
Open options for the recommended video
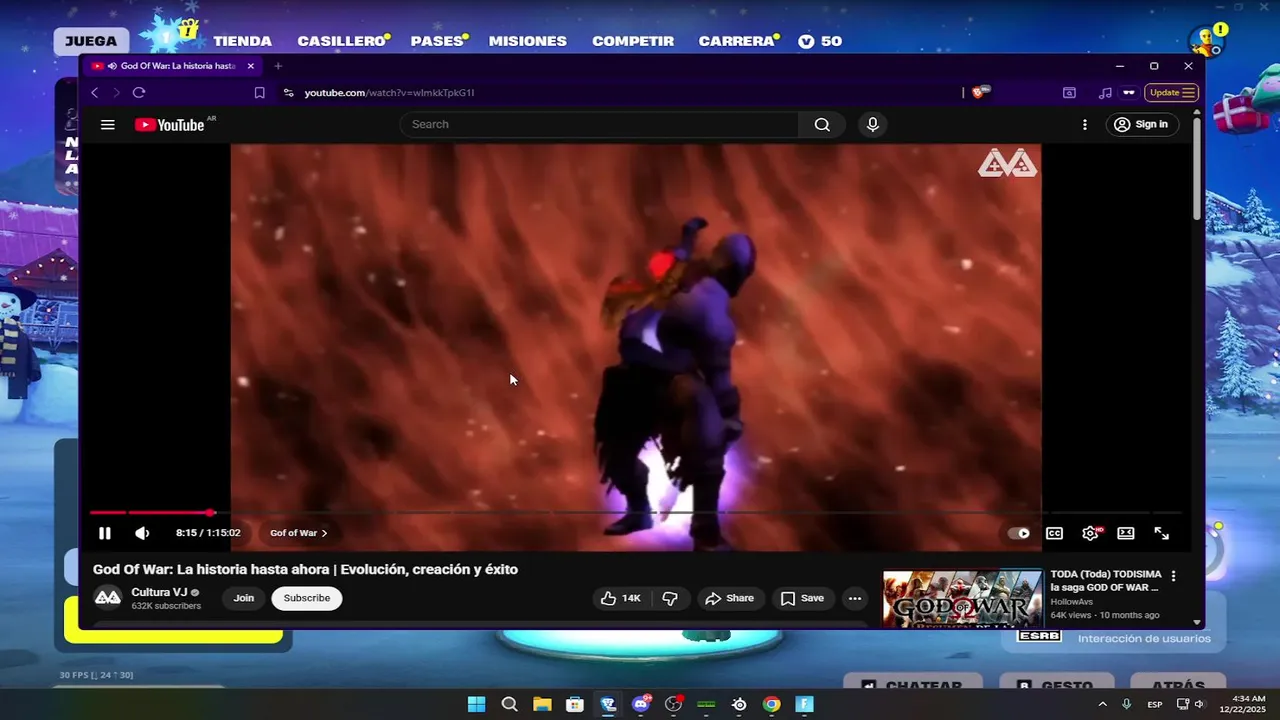tap(1173, 576)
